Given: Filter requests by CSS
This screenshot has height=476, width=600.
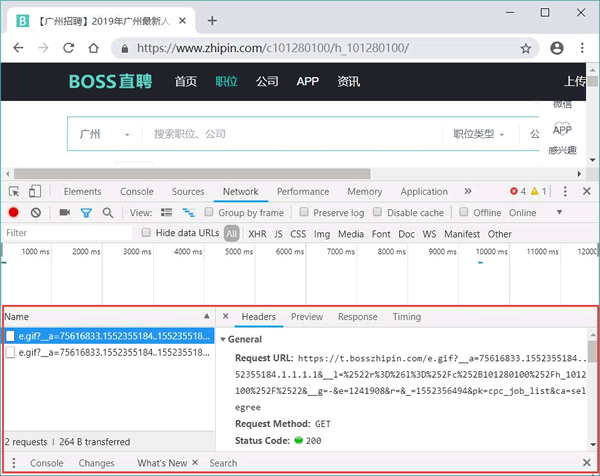Looking at the screenshot, I should pos(298,234).
